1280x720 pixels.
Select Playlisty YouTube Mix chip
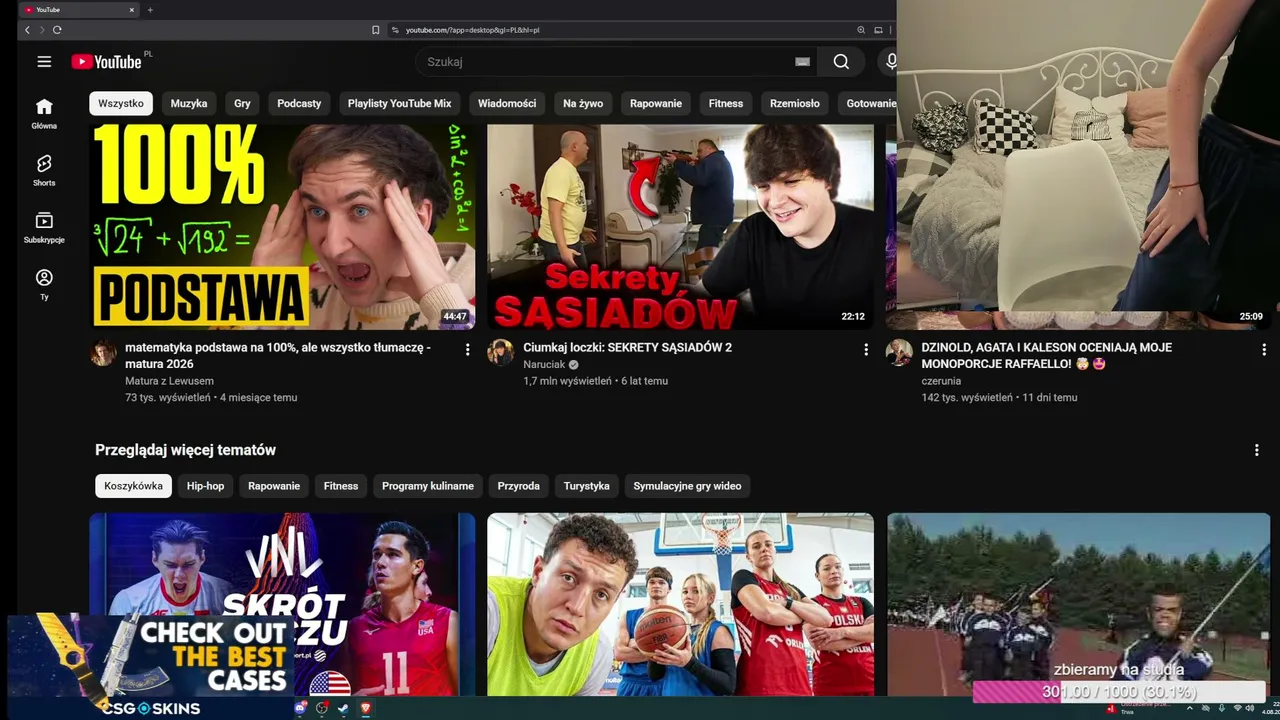[x=399, y=103]
